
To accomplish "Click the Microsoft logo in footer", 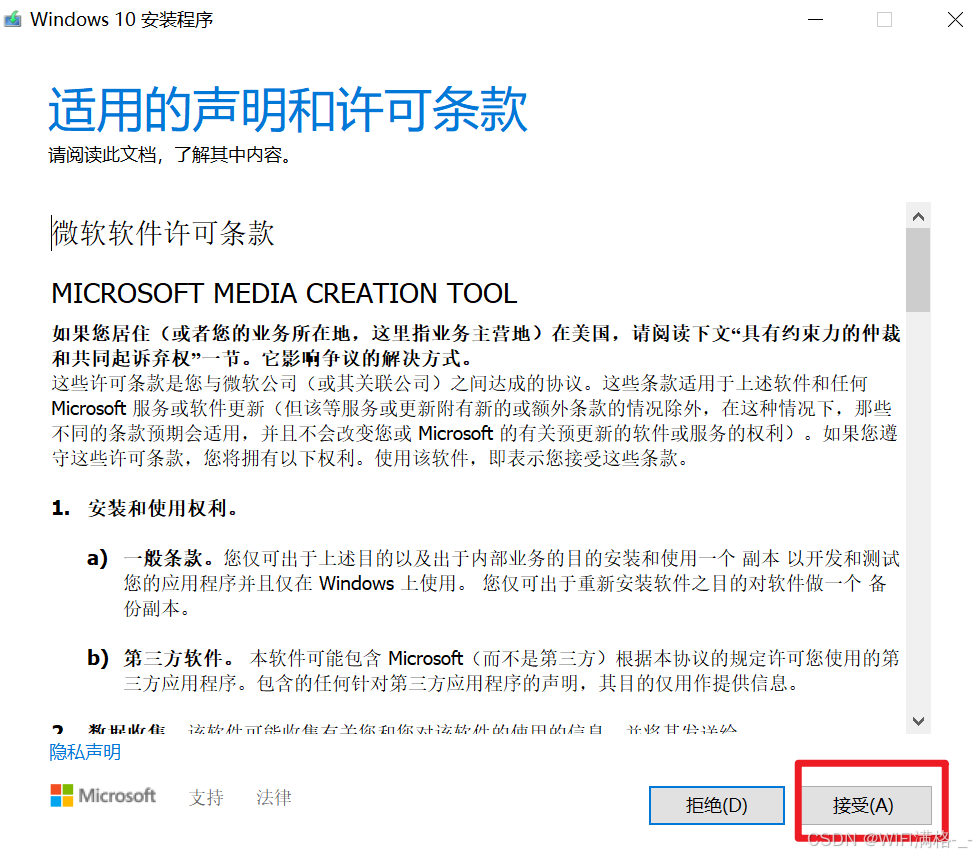I will coord(103,795).
